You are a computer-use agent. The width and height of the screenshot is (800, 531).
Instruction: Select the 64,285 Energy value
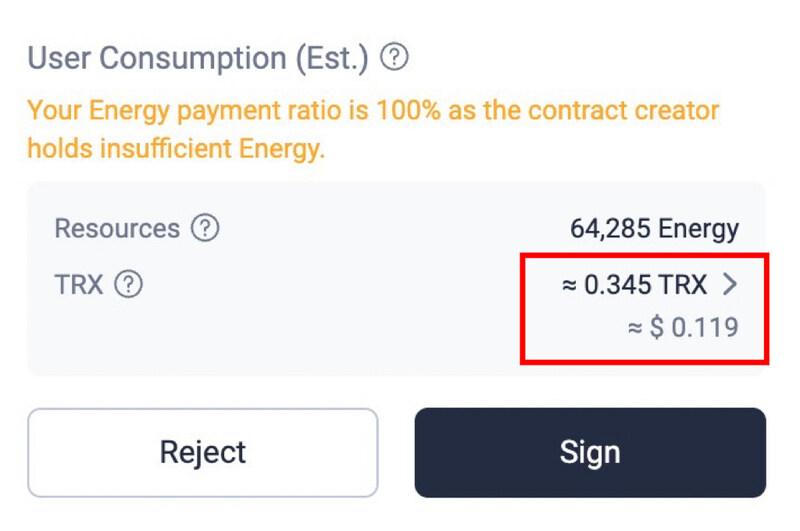click(655, 229)
